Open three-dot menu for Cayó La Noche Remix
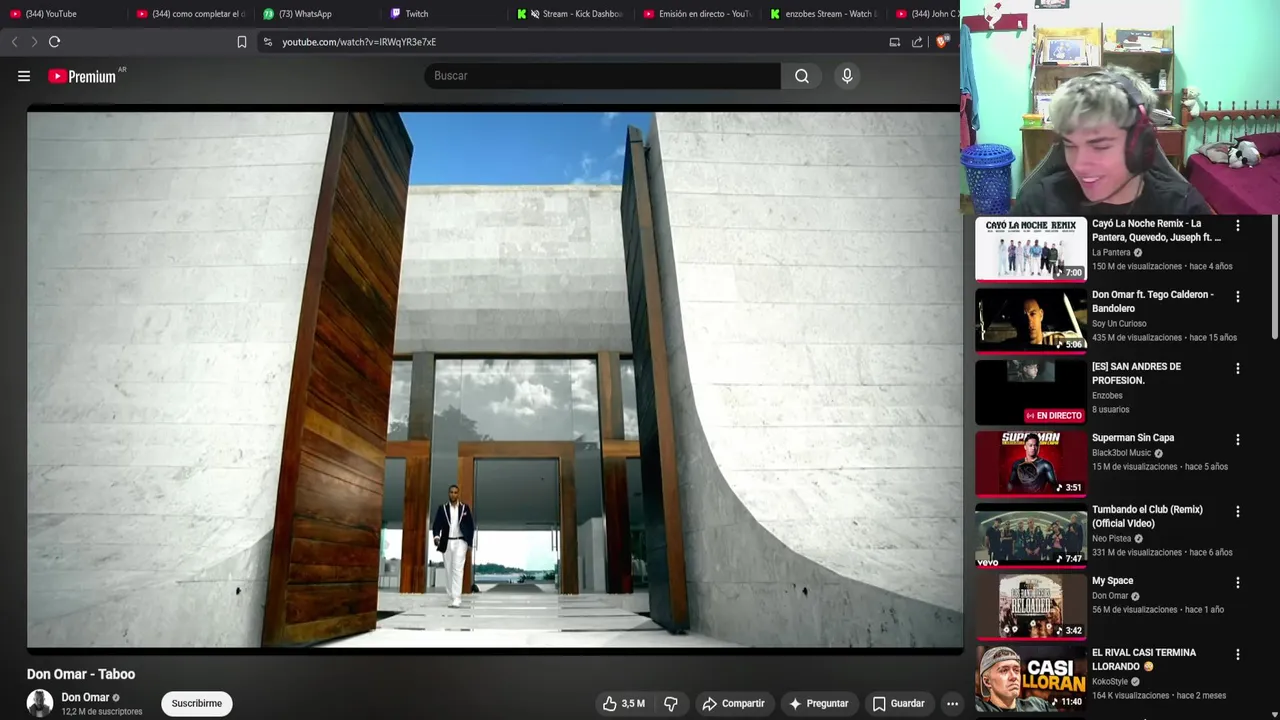 pos(1238,226)
